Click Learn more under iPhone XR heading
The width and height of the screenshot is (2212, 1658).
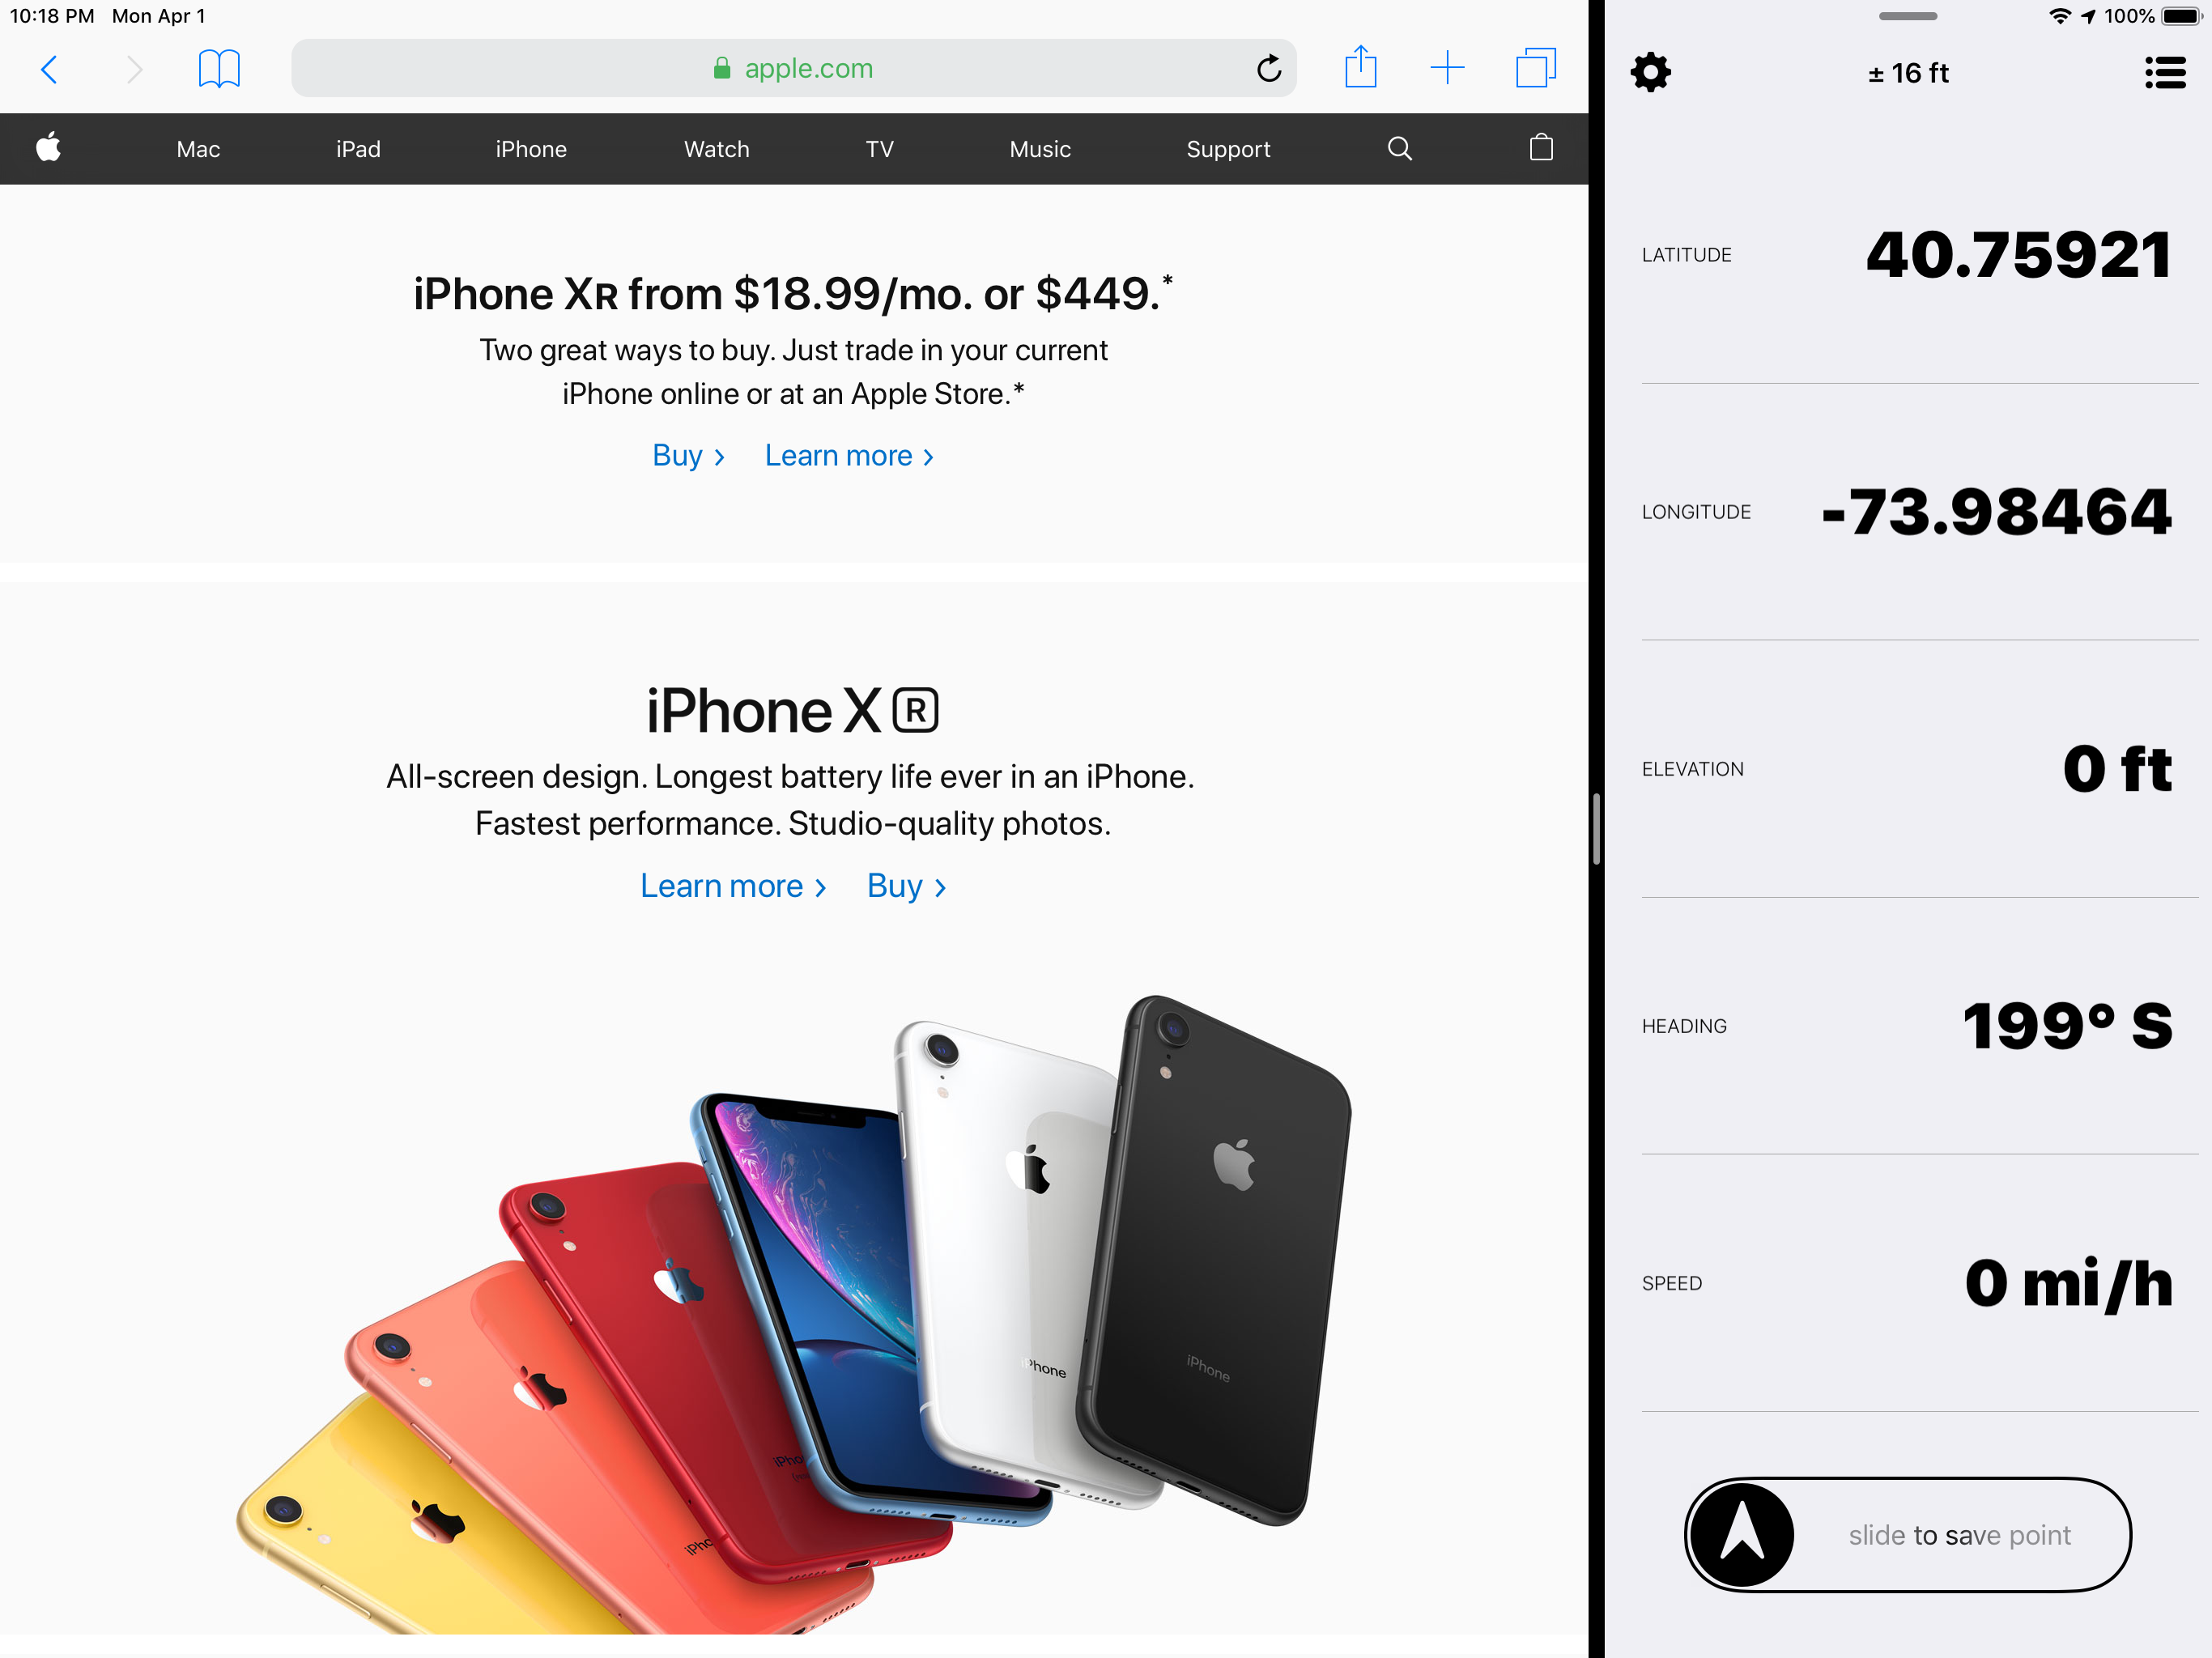tap(733, 886)
